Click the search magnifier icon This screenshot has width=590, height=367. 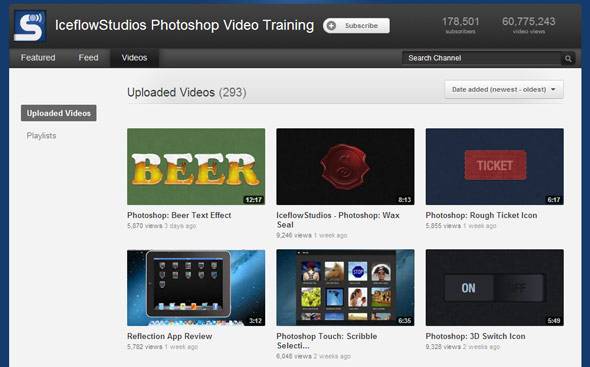pyautogui.click(x=568, y=58)
